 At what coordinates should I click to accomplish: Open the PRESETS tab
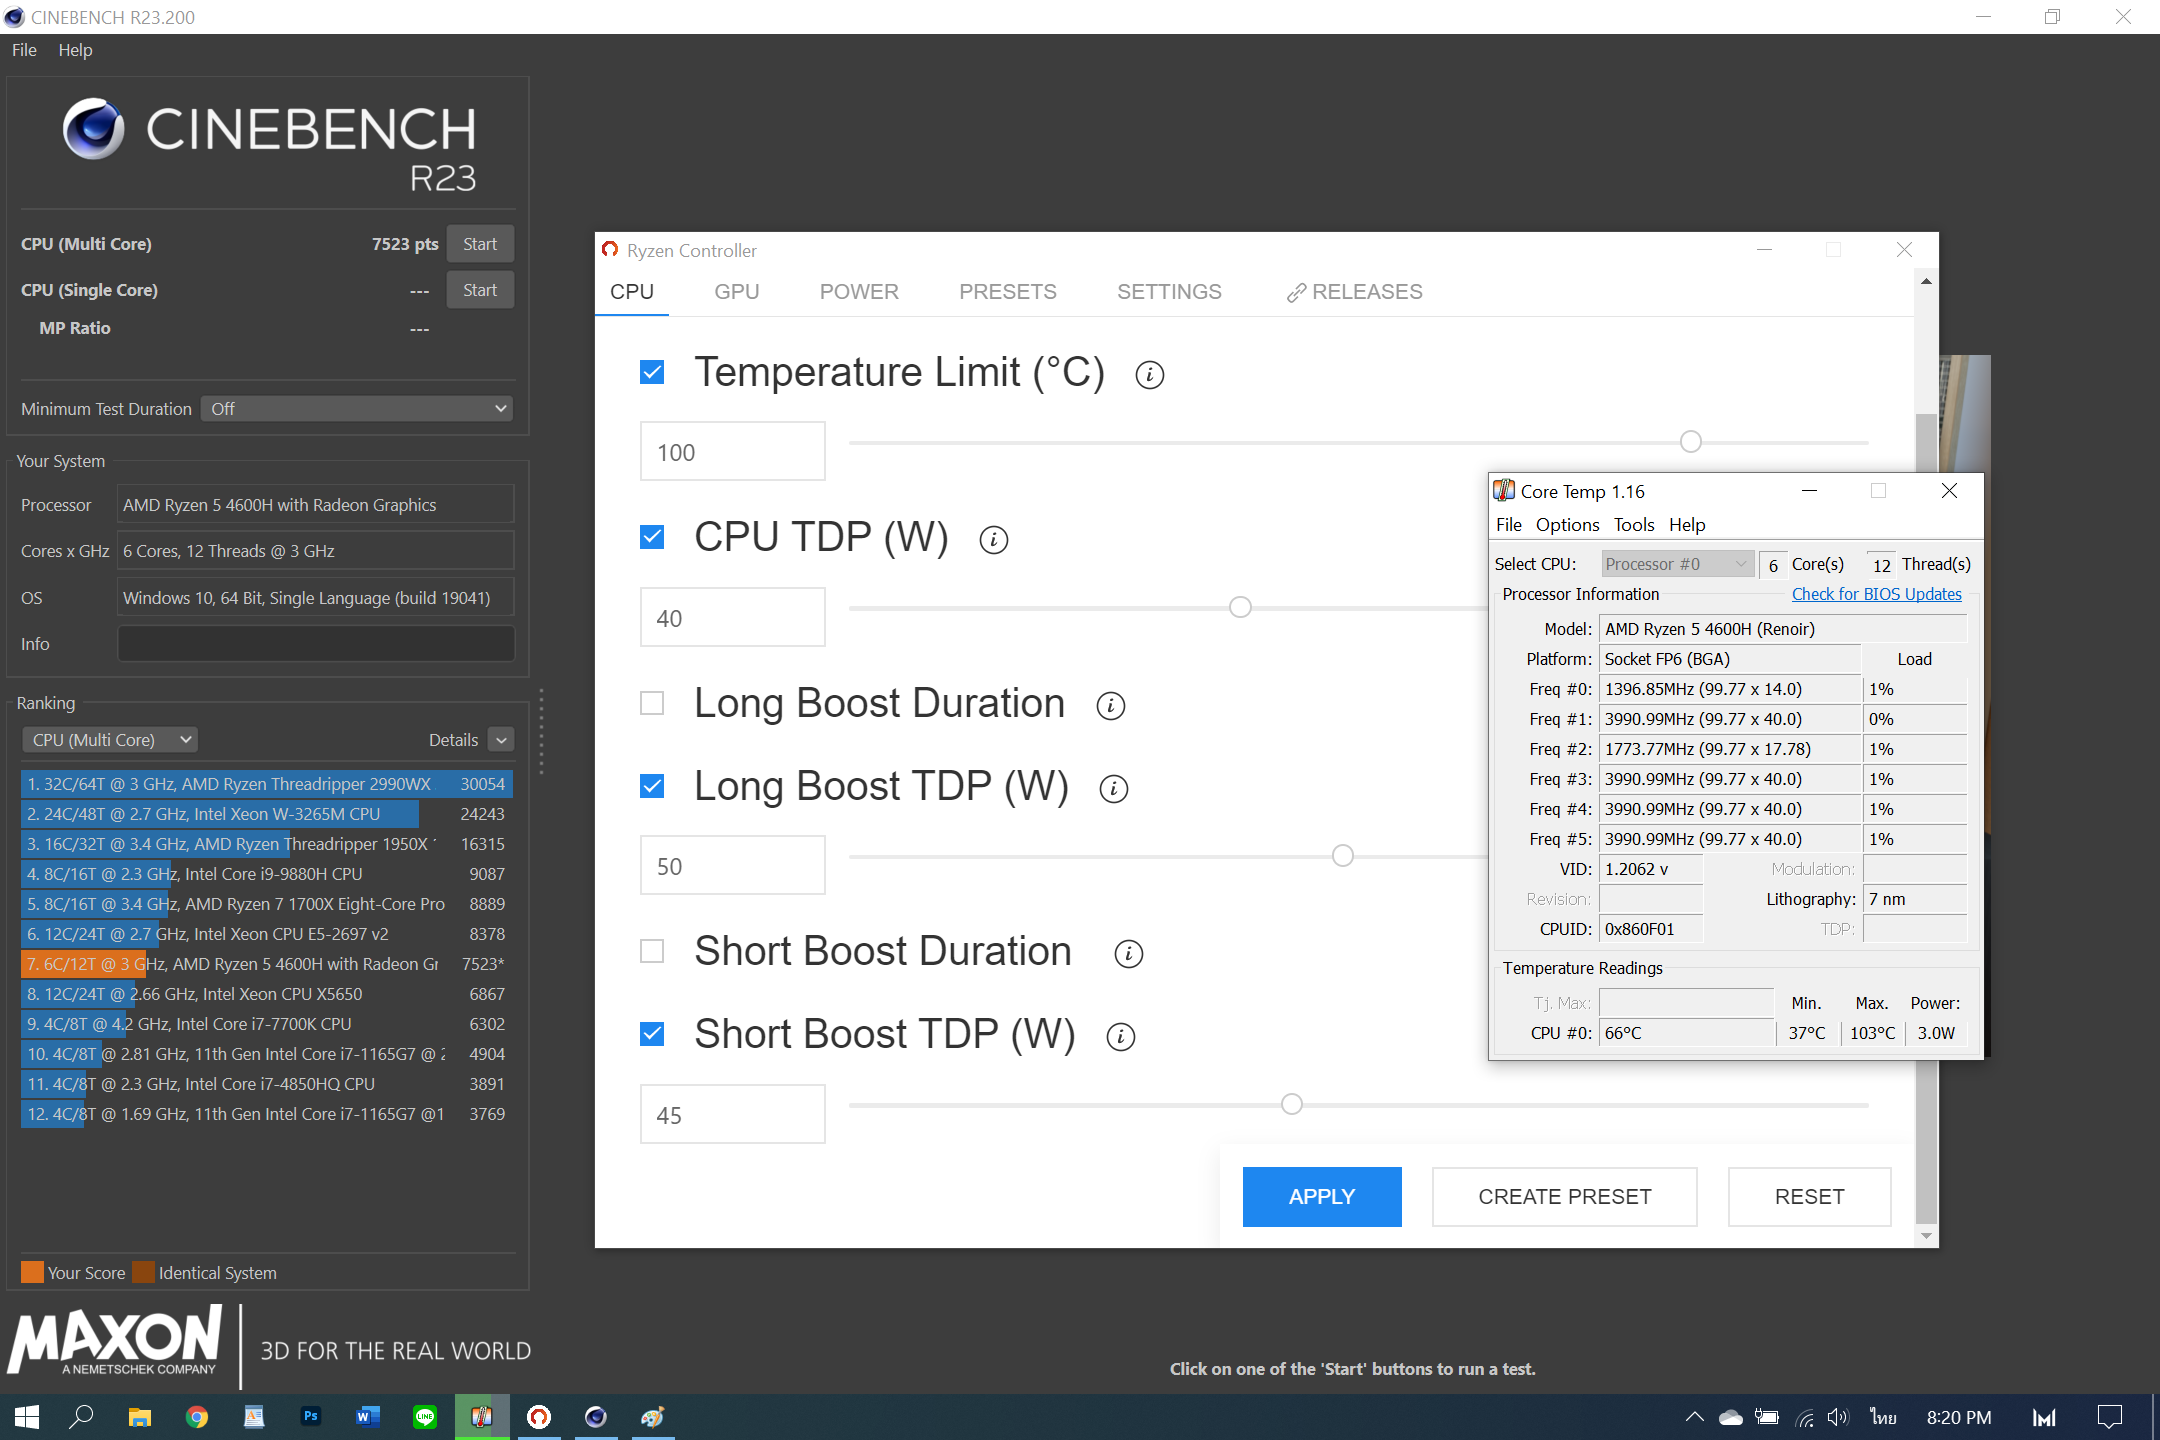(1008, 292)
